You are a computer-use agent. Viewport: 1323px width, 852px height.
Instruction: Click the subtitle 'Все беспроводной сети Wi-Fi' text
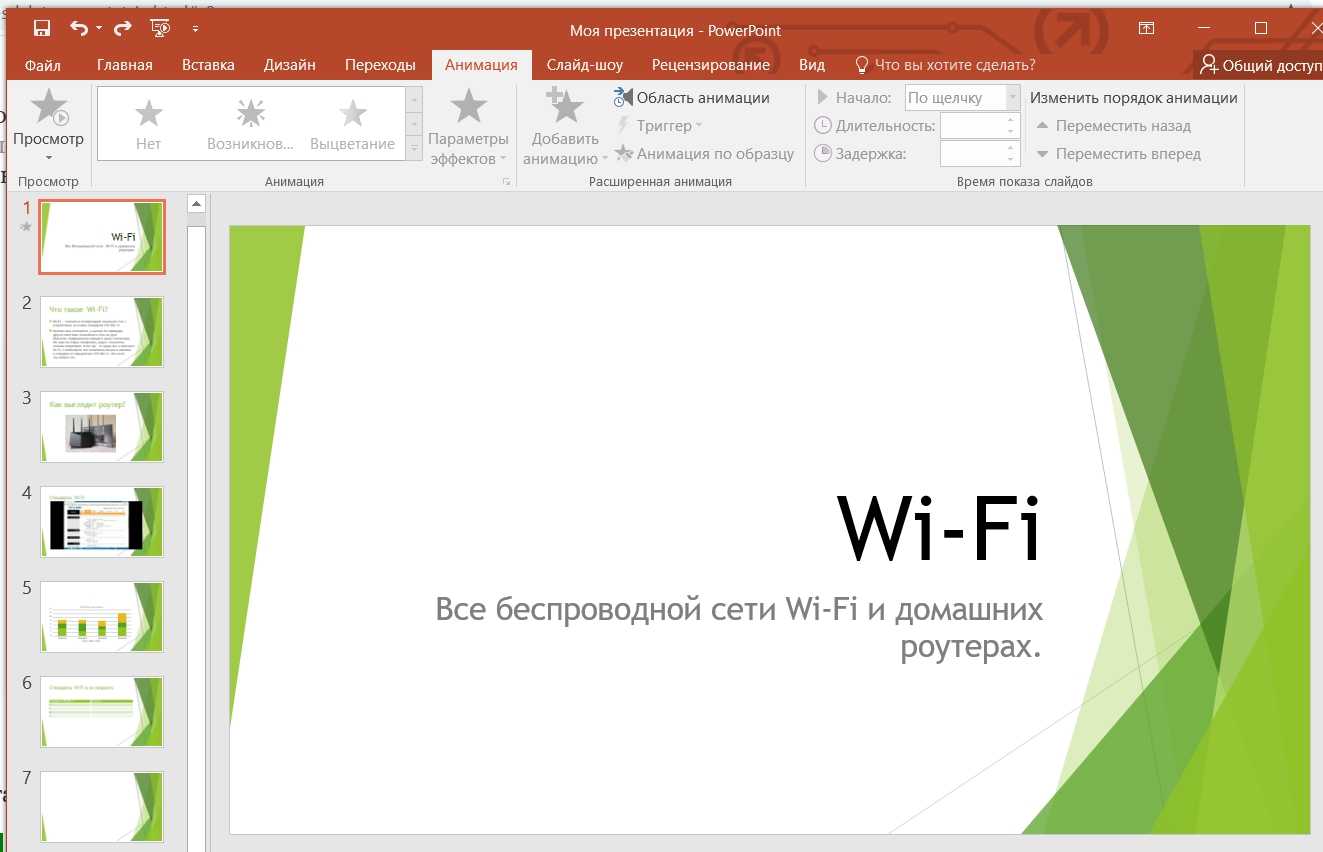point(739,627)
